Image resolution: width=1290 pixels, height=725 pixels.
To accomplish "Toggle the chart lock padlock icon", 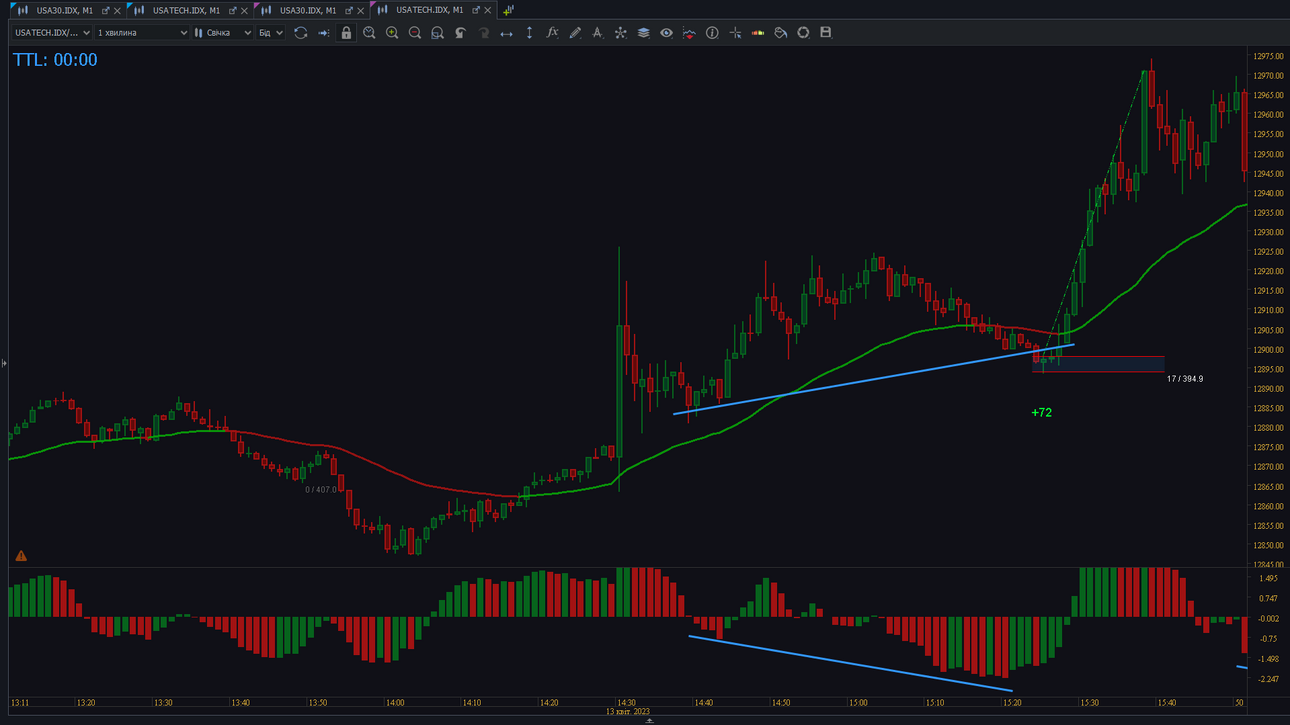I will pyautogui.click(x=346, y=33).
